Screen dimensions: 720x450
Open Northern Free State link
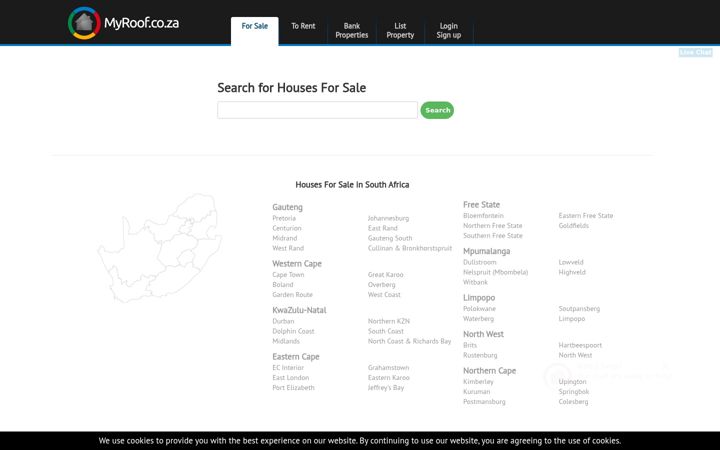pyautogui.click(x=493, y=225)
